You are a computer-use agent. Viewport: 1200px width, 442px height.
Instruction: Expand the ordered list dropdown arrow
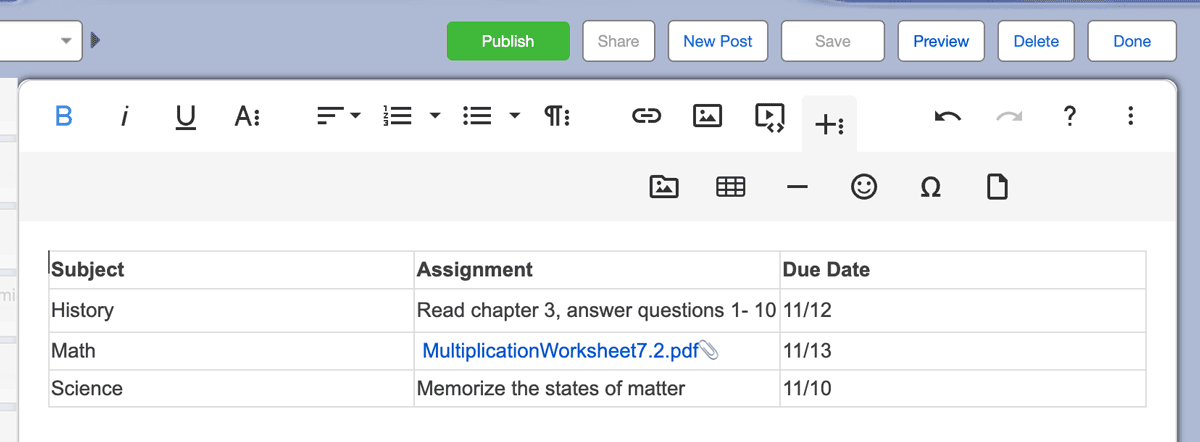point(435,117)
